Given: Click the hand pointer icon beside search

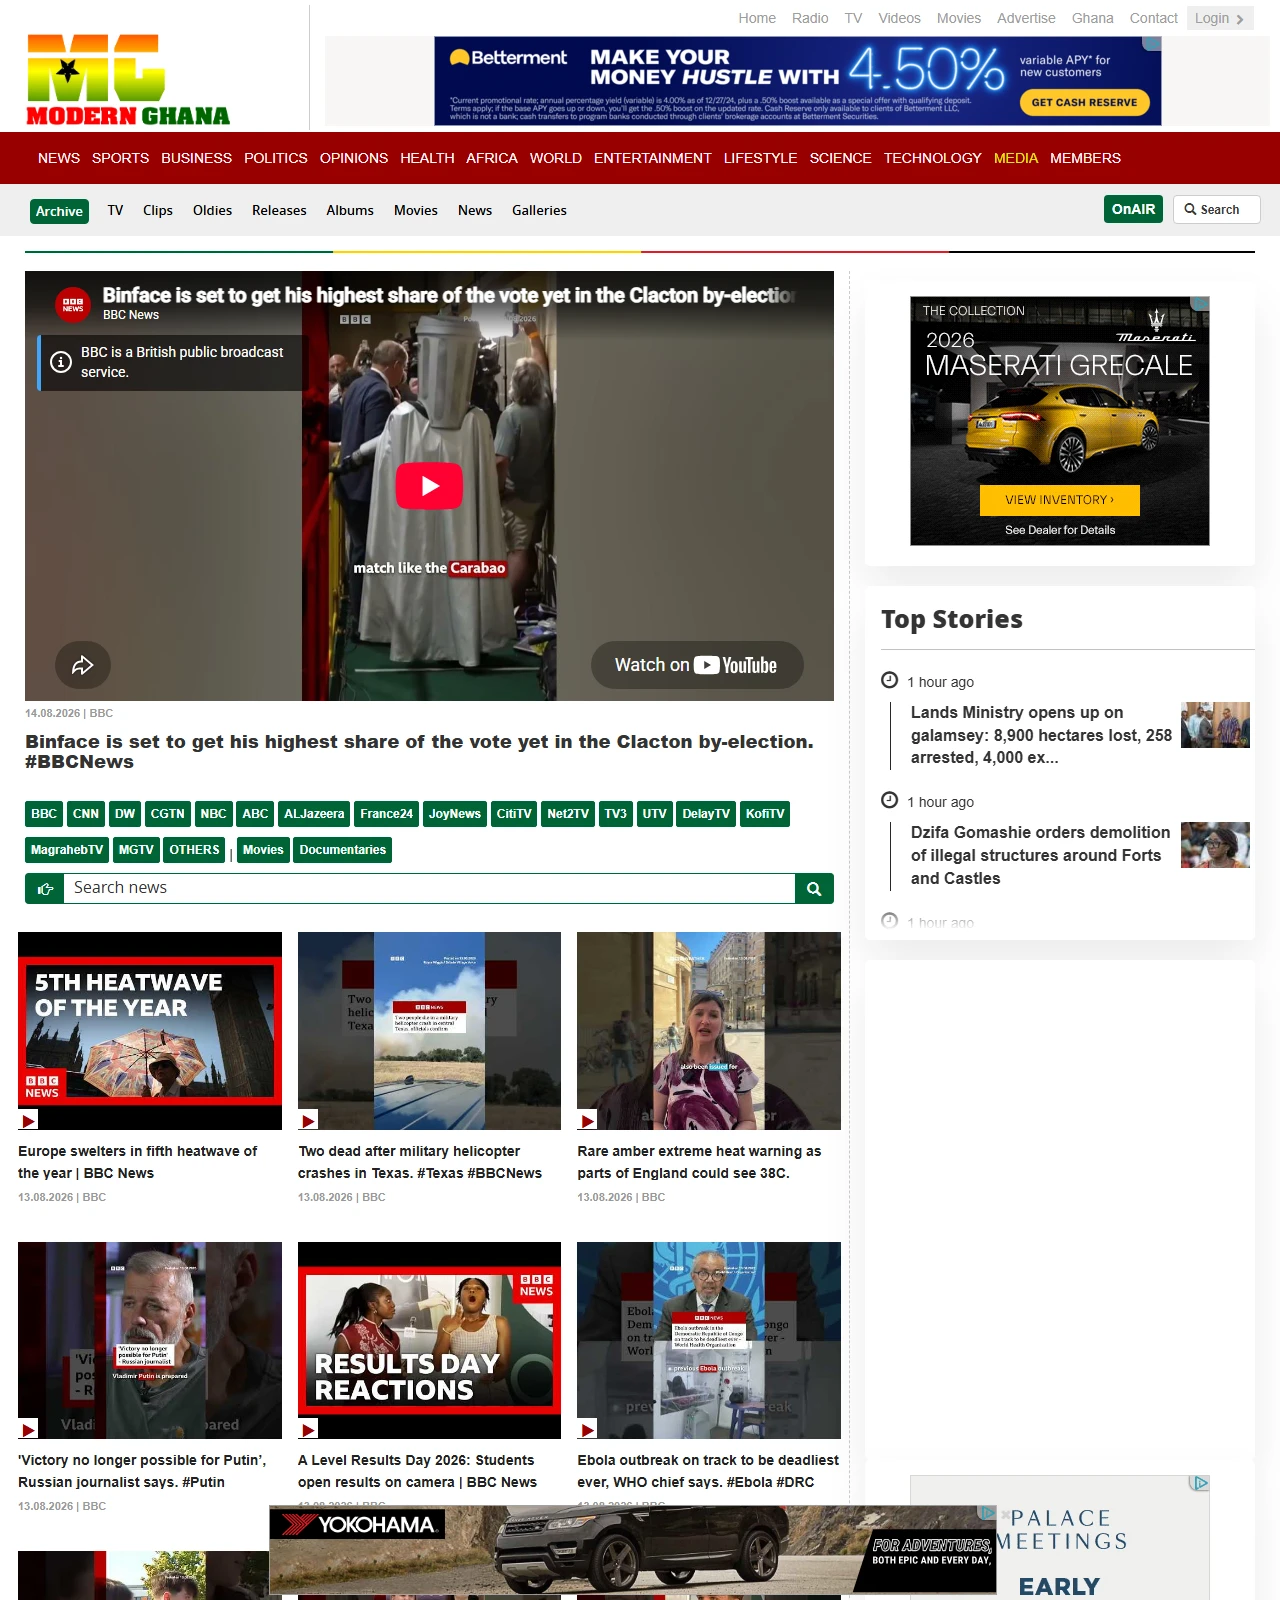Looking at the screenshot, I should click(x=45, y=888).
